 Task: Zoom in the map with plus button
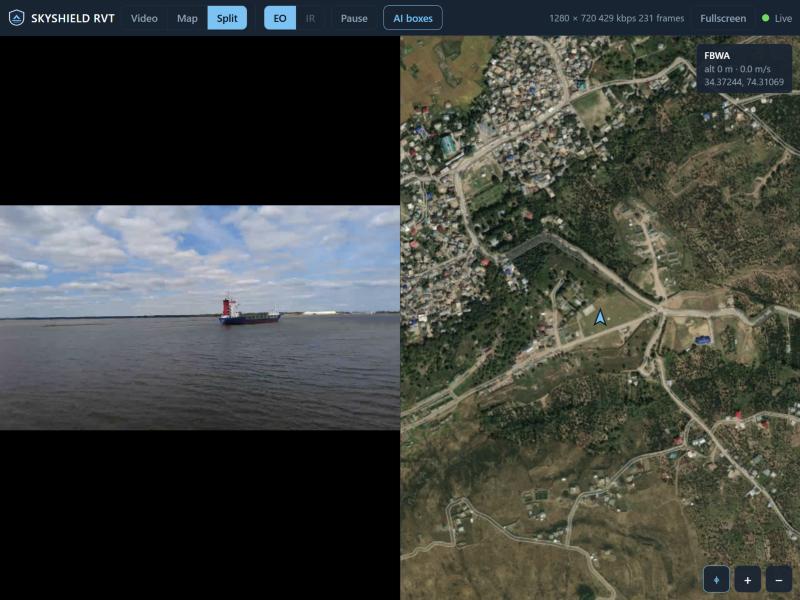(x=747, y=580)
